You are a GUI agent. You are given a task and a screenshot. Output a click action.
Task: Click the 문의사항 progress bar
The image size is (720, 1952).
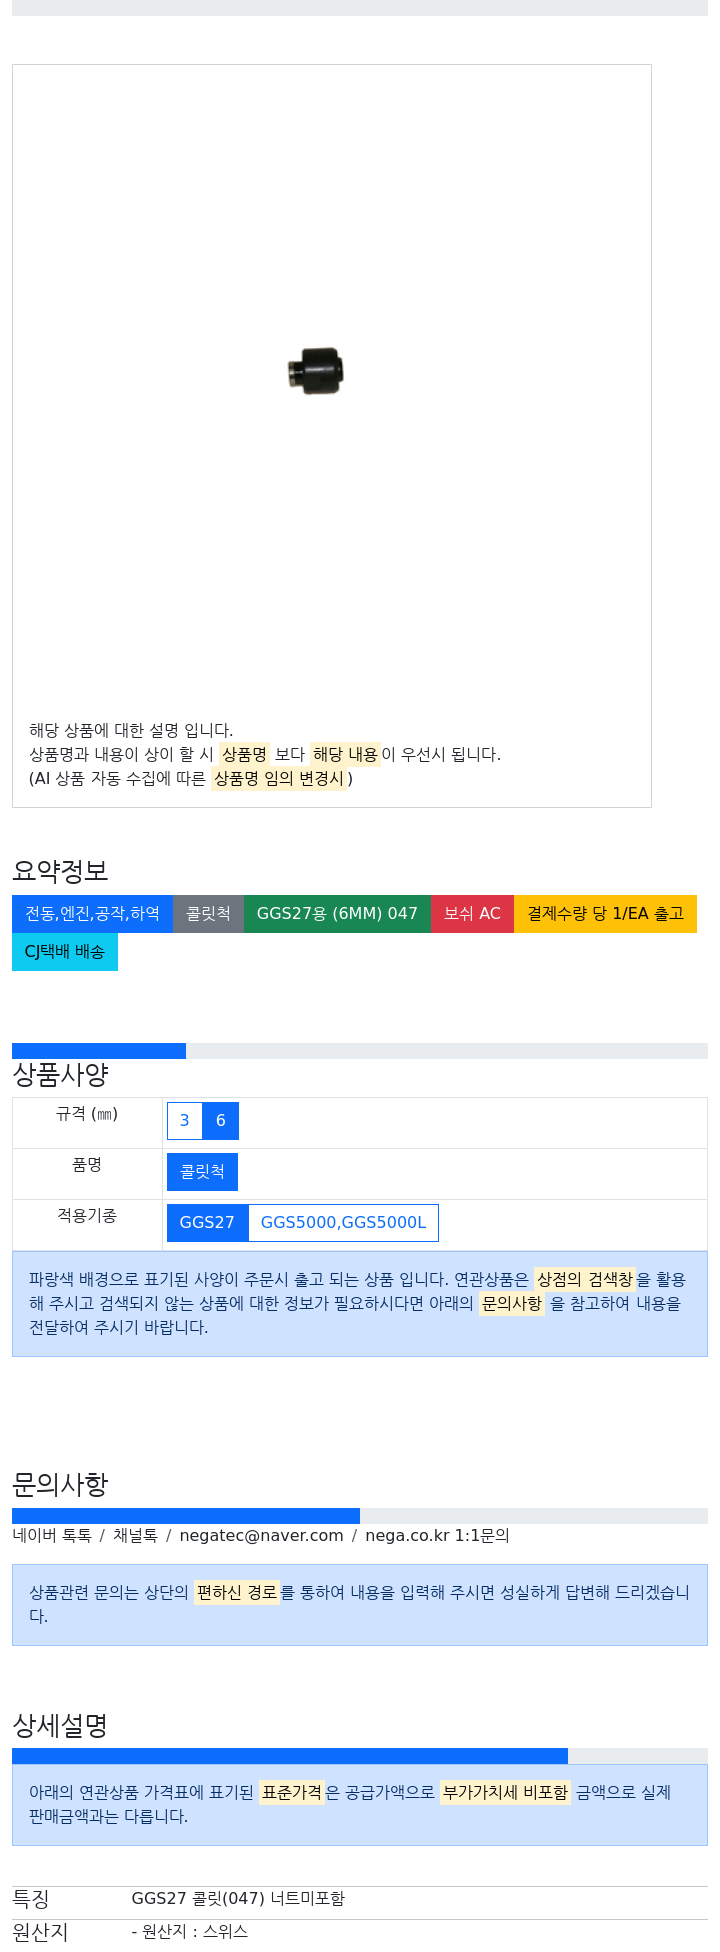coord(360,1516)
